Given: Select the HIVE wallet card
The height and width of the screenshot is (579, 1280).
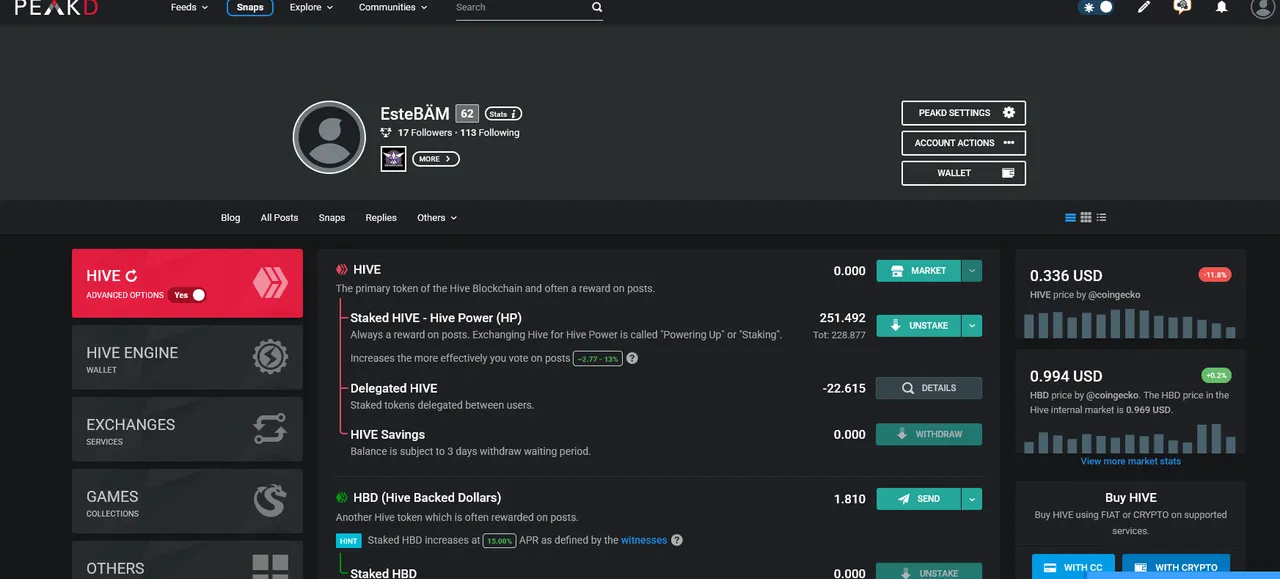Looking at the screenshot, I should pyautogui.click(x=187, y=283).
